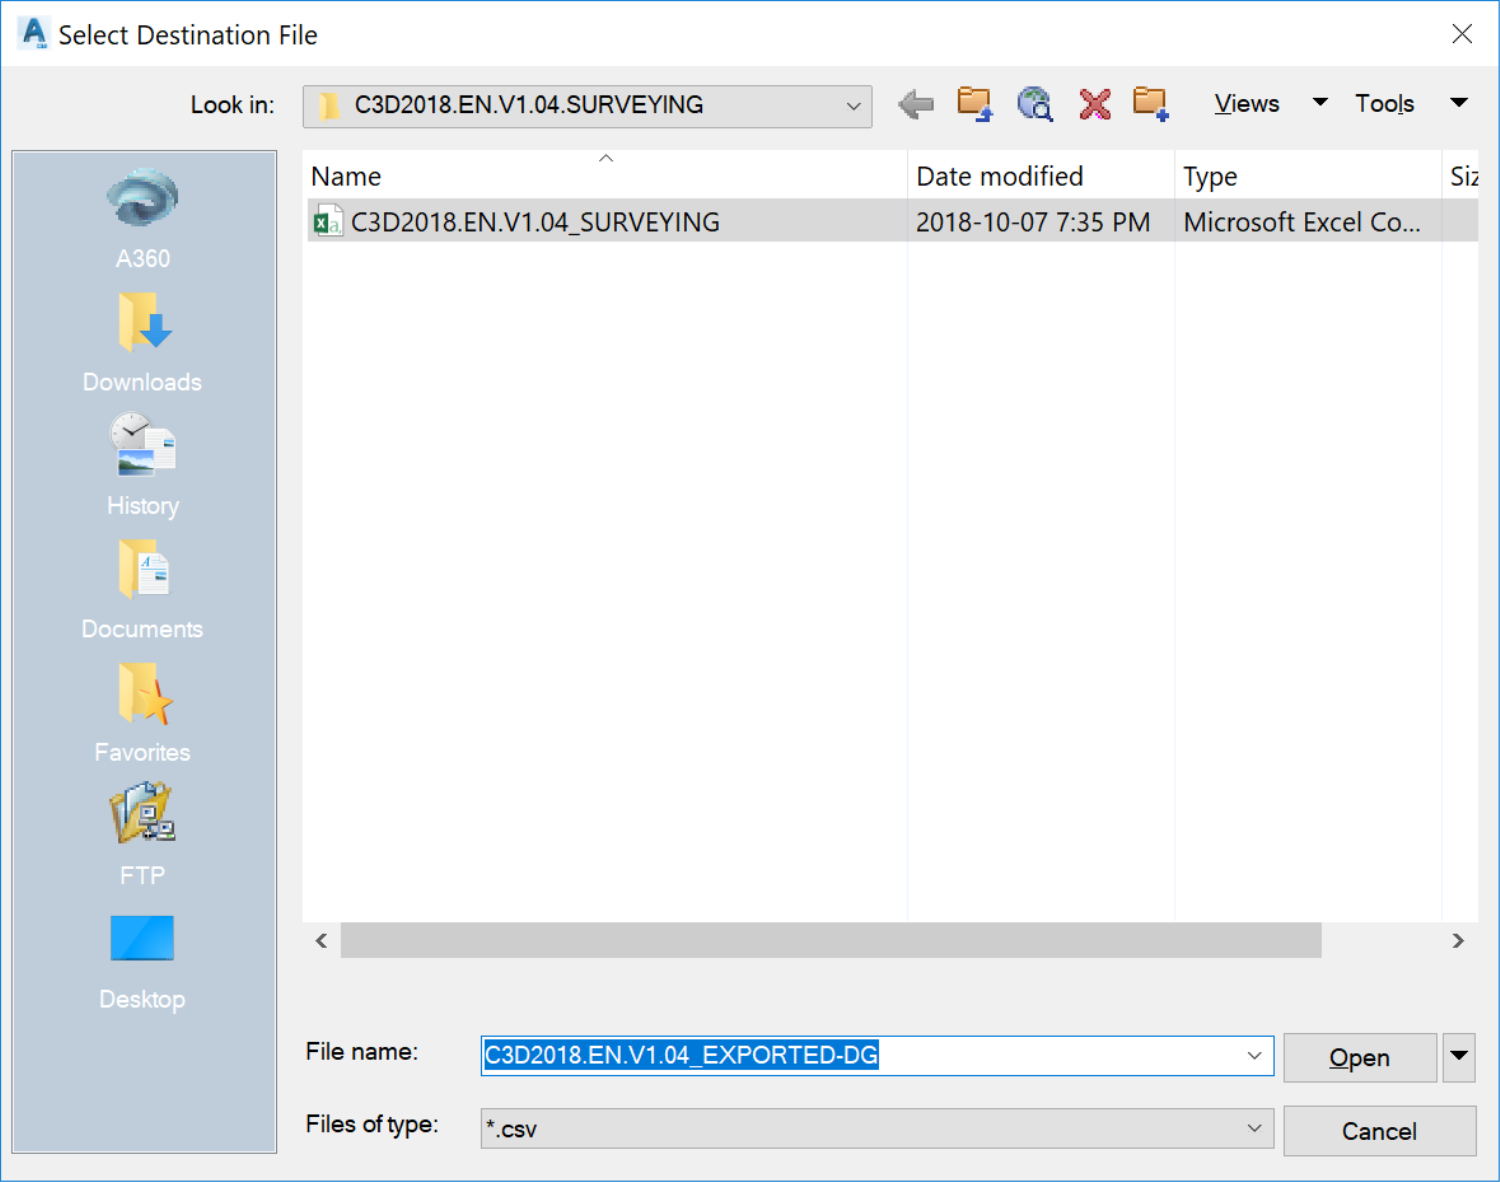Open the Open button's options arrow
This screenshot has height=1182, width=1500.
pos(1459,1057)
